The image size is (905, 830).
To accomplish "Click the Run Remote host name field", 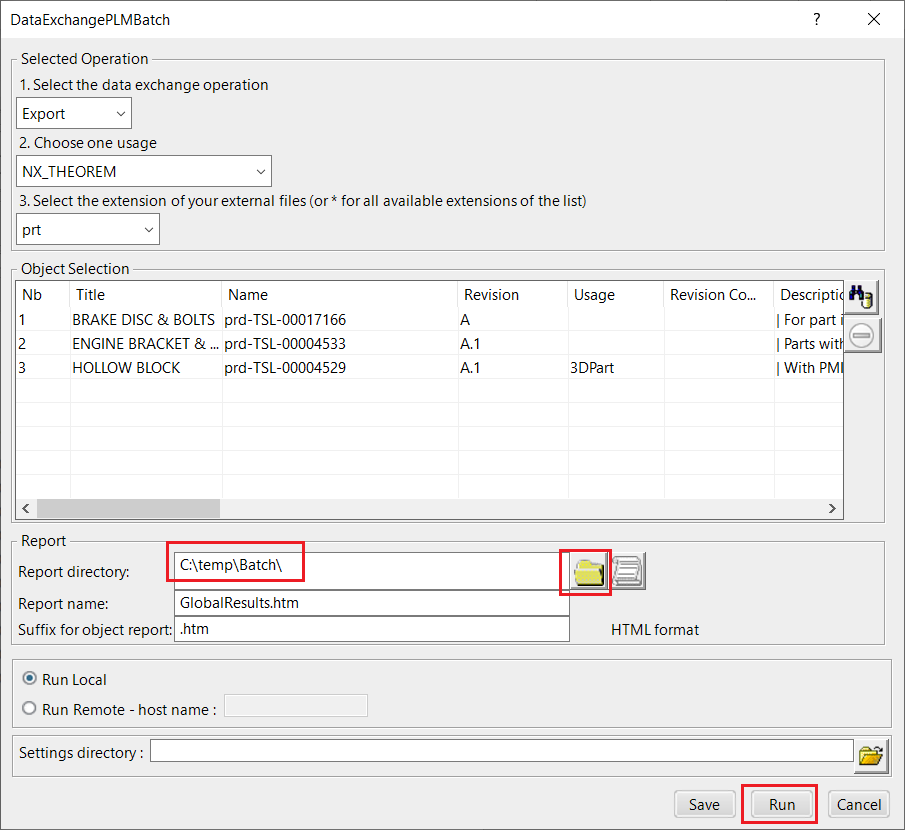I will 296,705.
